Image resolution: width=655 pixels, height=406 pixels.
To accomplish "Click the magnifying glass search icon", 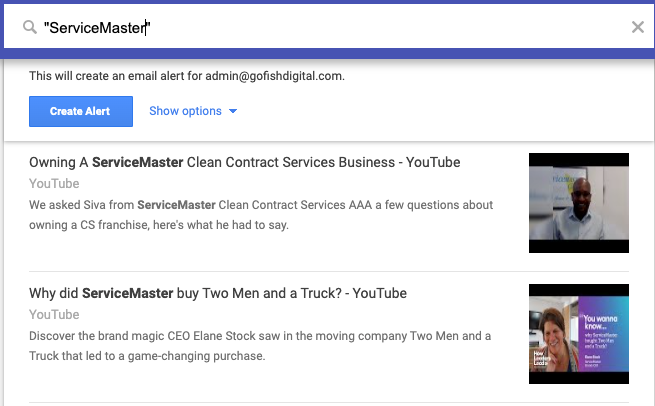I will [29, 27].
